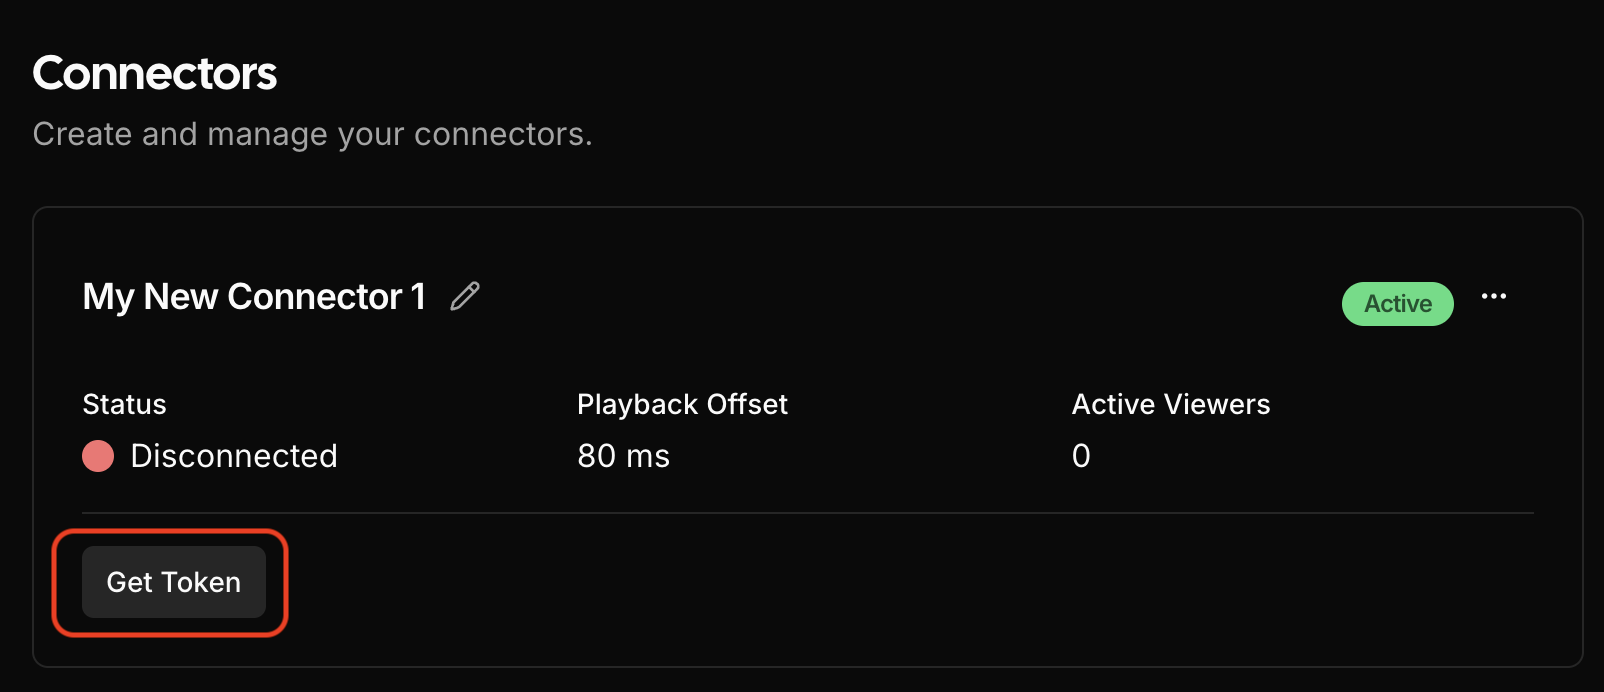Click the Disconnected status text

(x=234, y=456)
